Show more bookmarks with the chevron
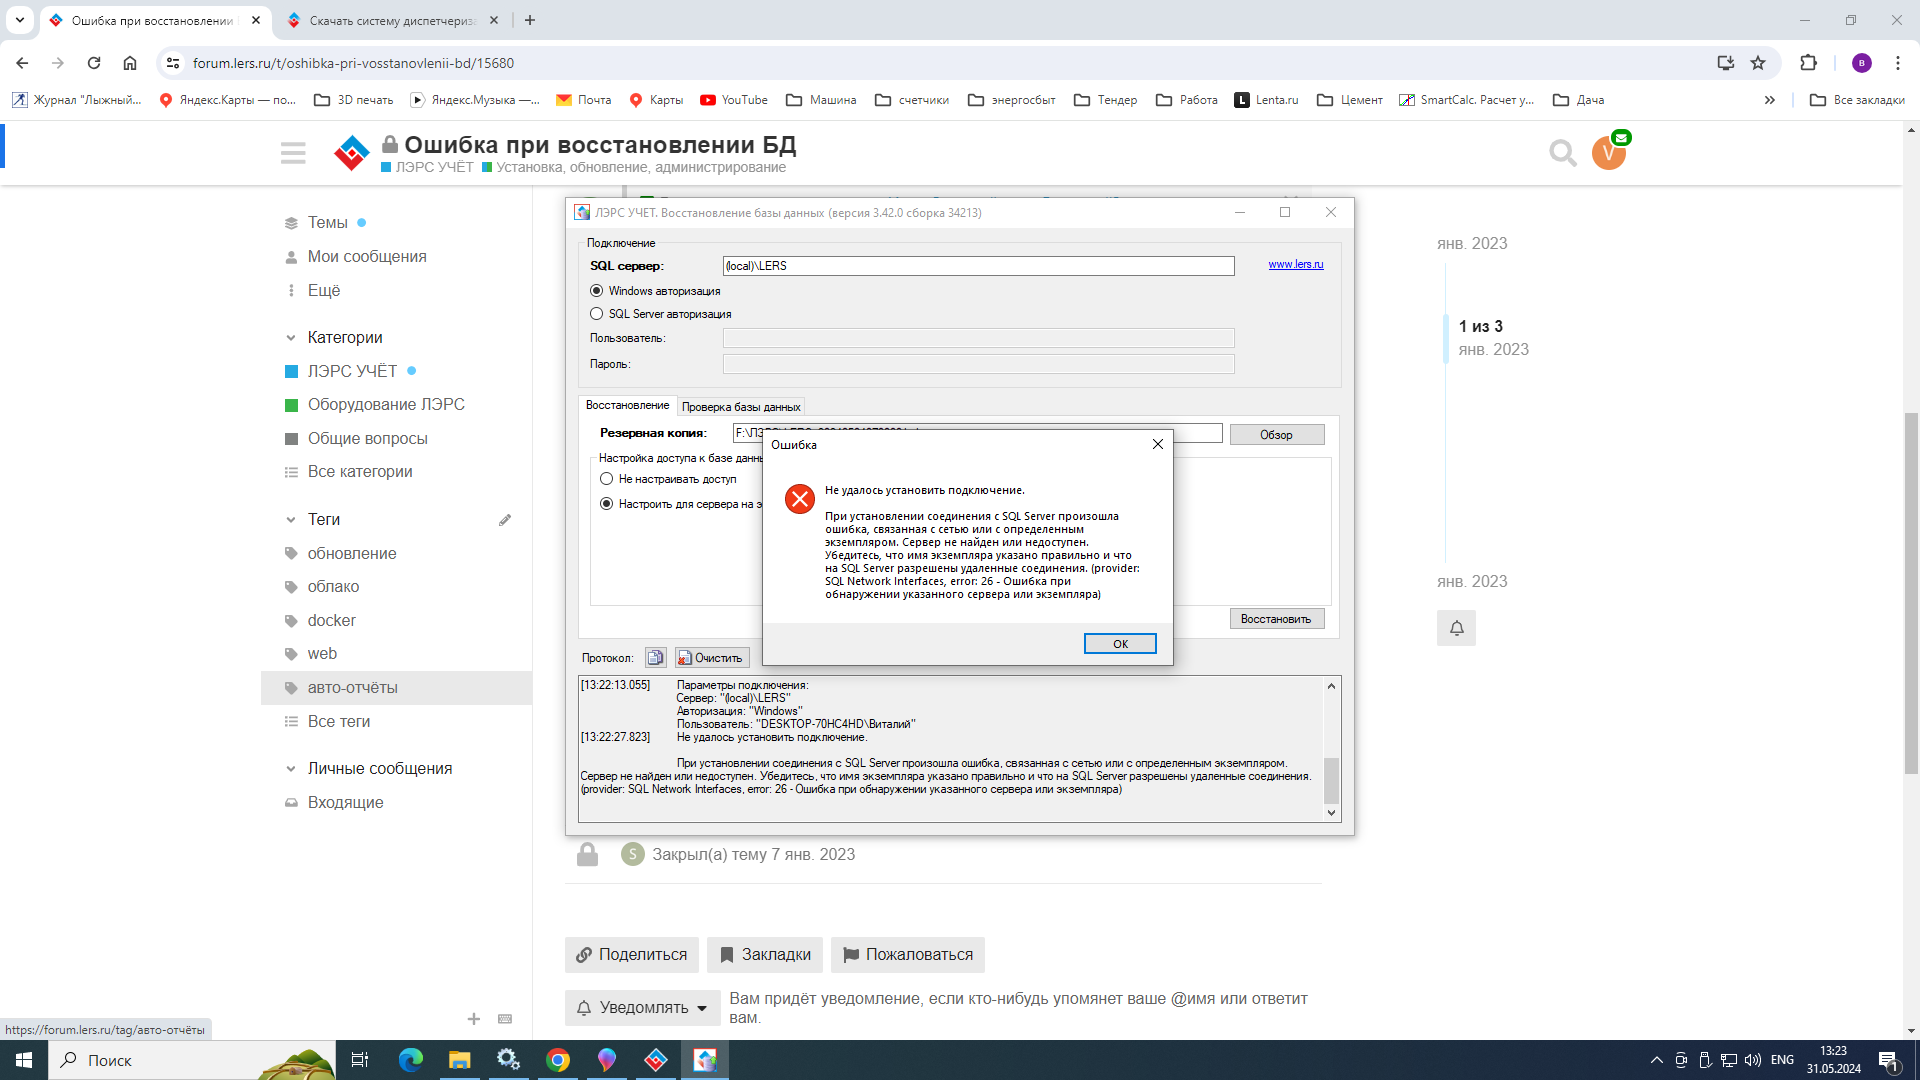Screen dimensions: 1920x1080 pyautogui.click(x=1769, y=100)
